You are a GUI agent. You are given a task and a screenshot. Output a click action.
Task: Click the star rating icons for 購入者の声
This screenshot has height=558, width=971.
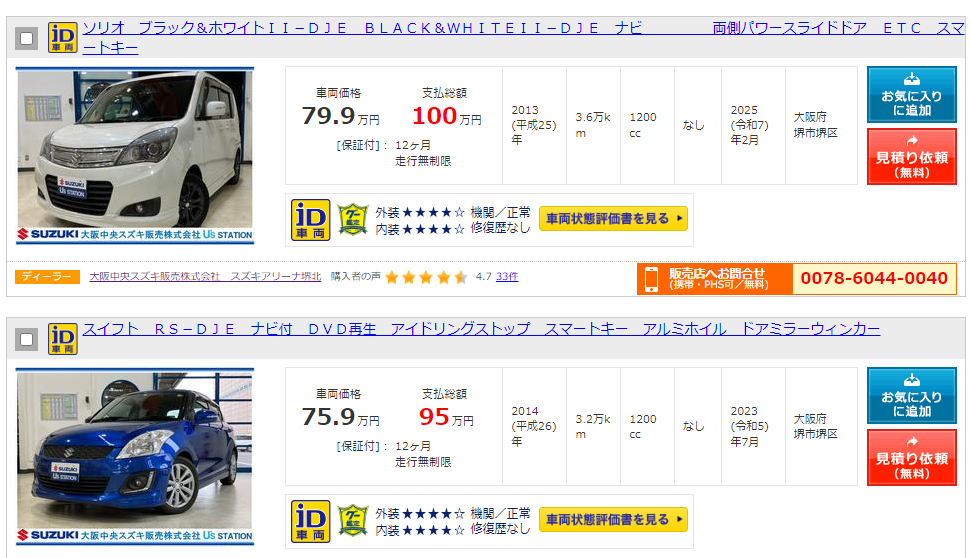click(x=426, y=277)
